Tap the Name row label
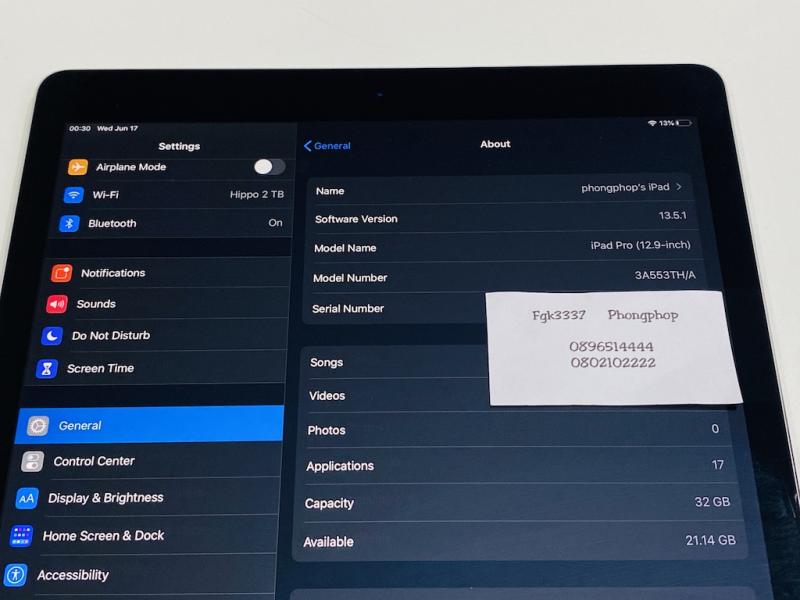The width and height of the screenshot is (800, 600). click(330, 191)
